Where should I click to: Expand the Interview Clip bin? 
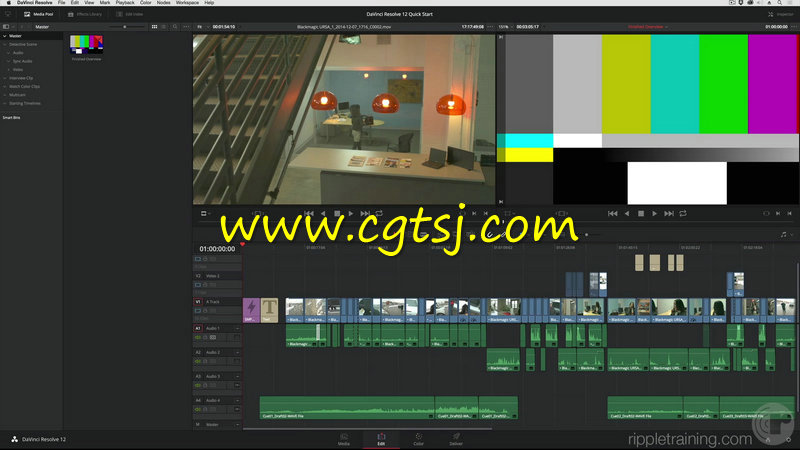[x=5, y=78]
